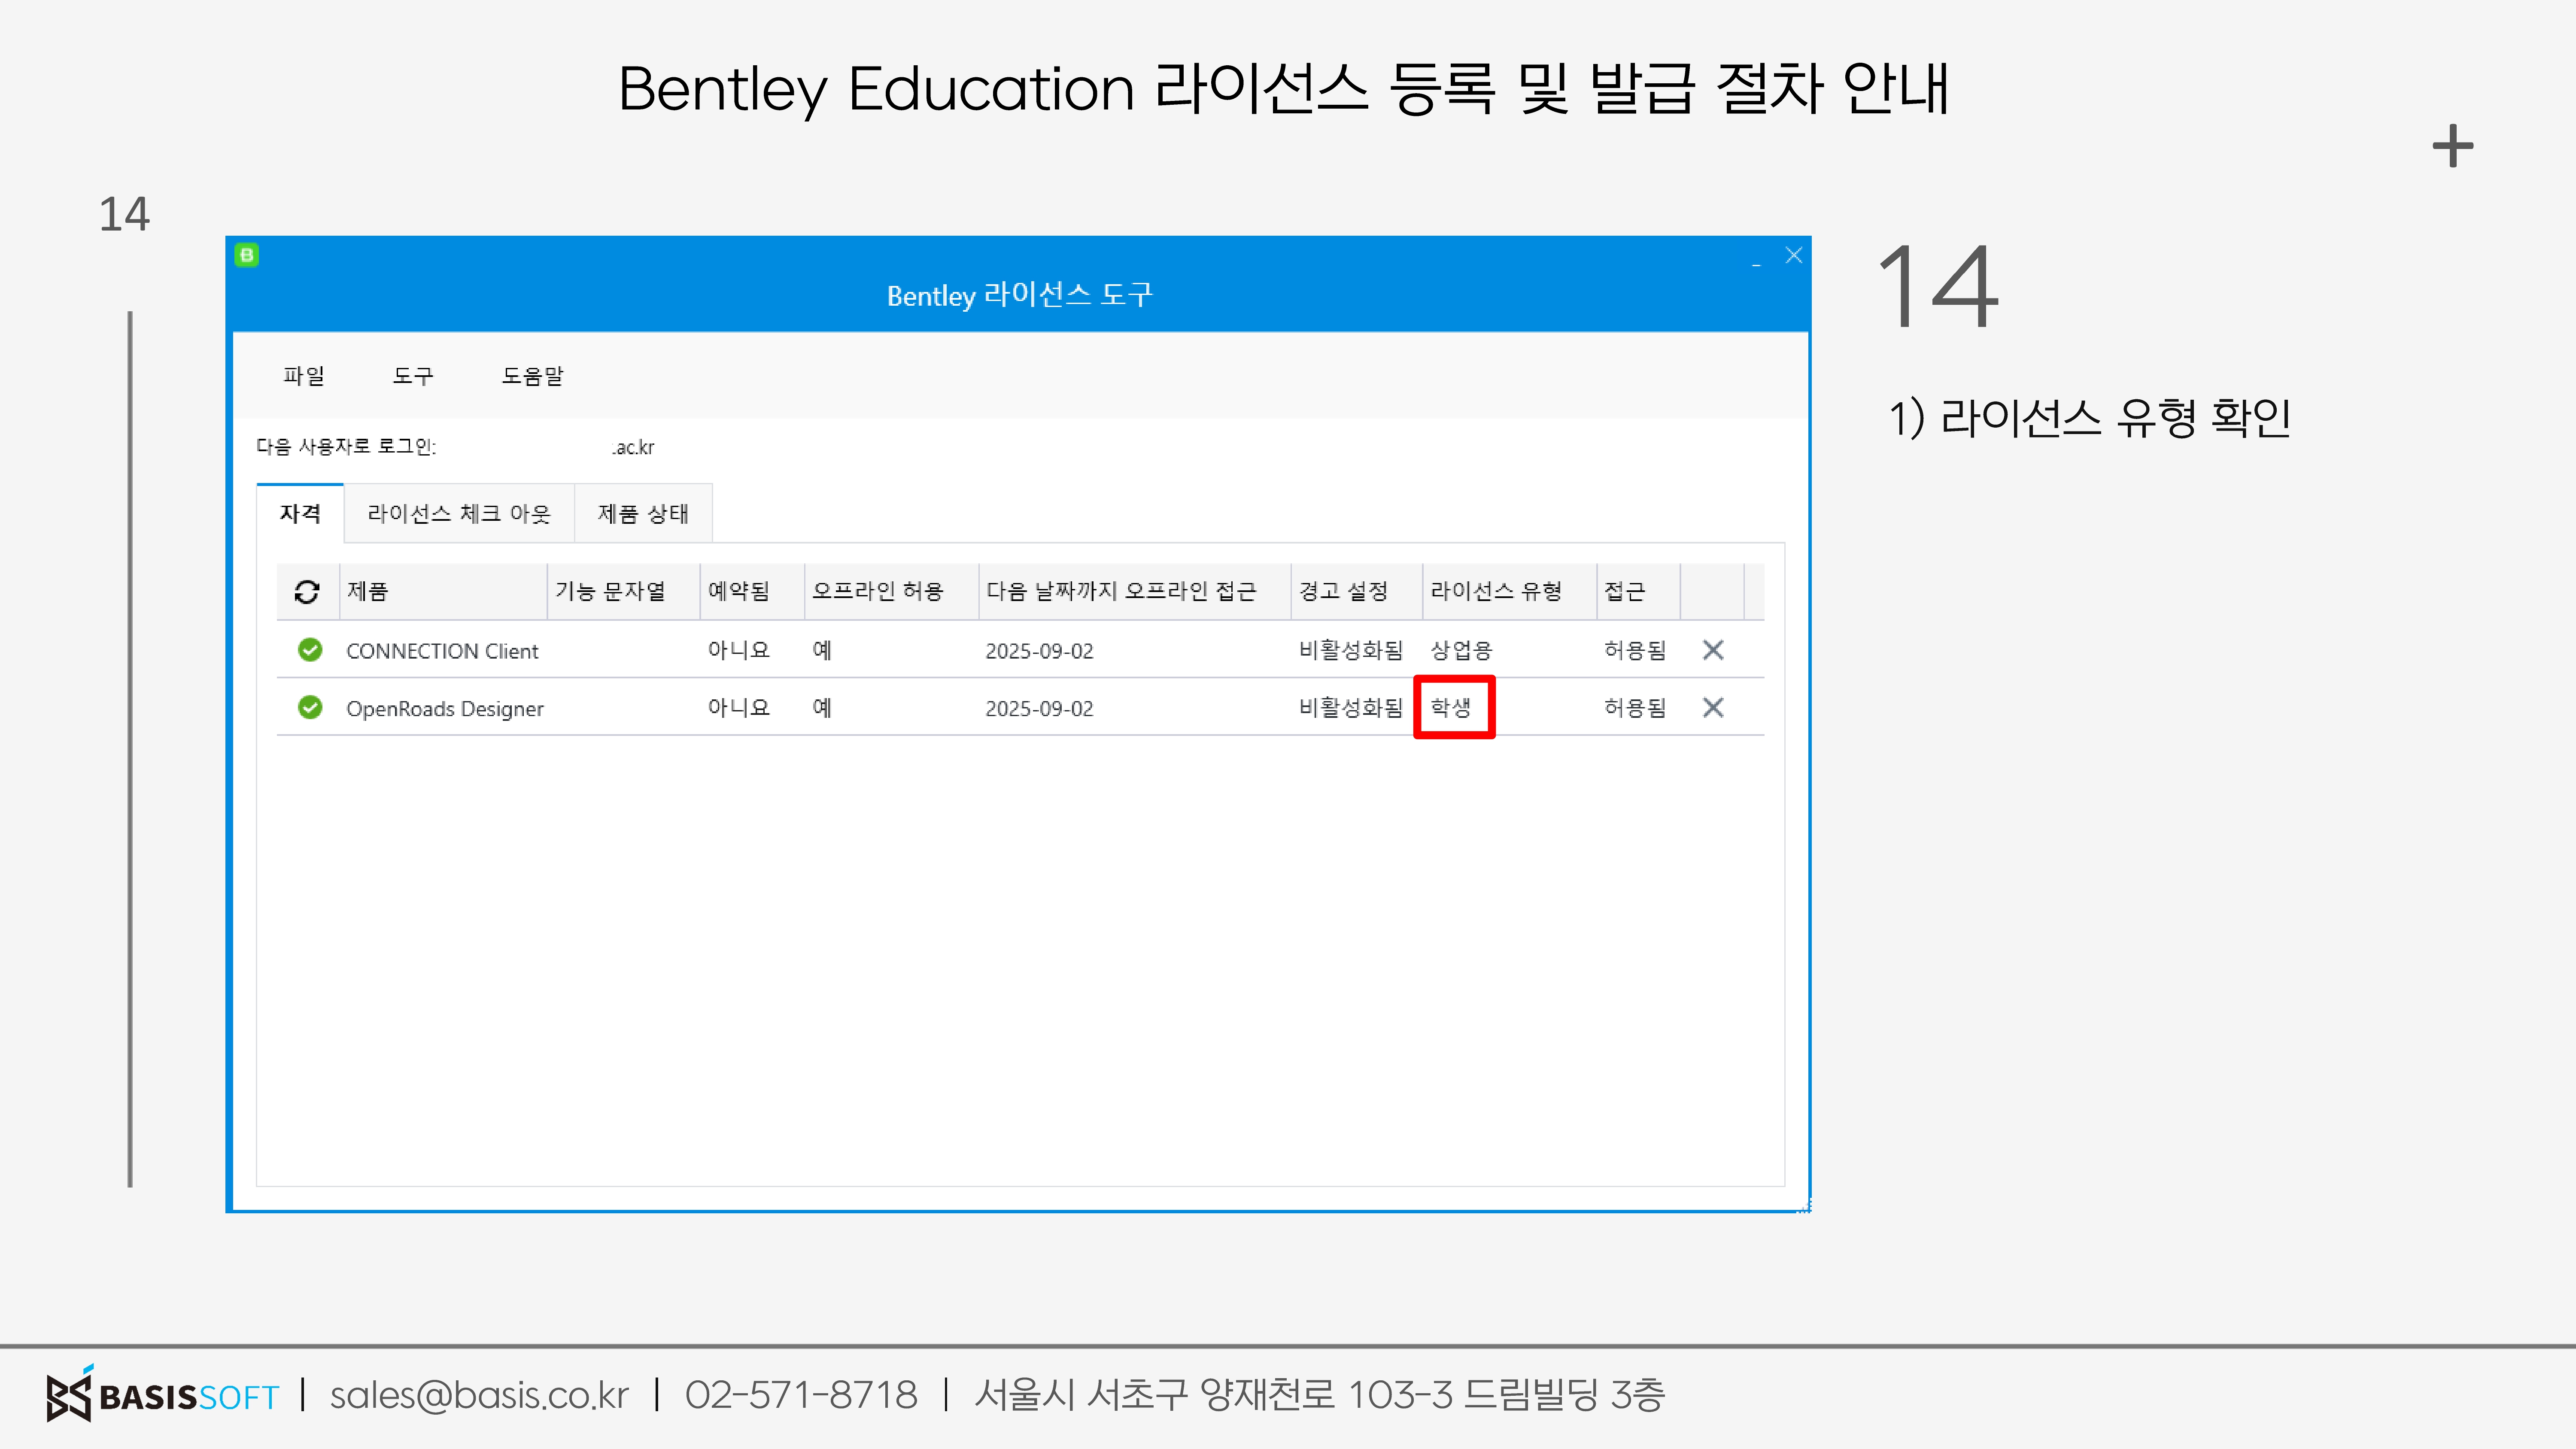
Task: Click 허용됨 in OpenRoads Designer row
Action: [1635, 708]
